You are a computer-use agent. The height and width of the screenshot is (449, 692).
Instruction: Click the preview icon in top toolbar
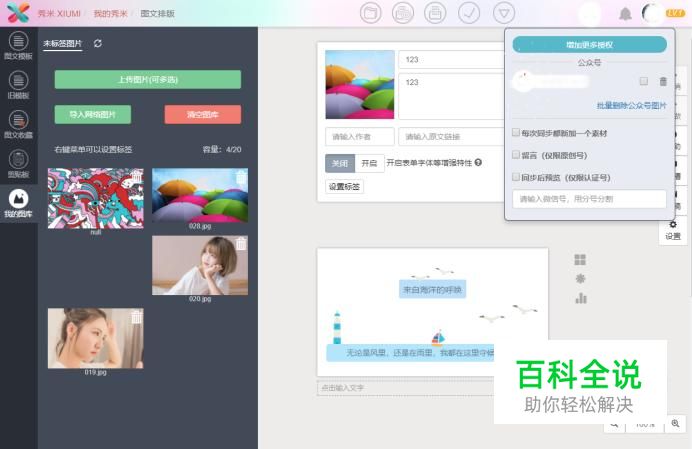(x=402, y=13)
